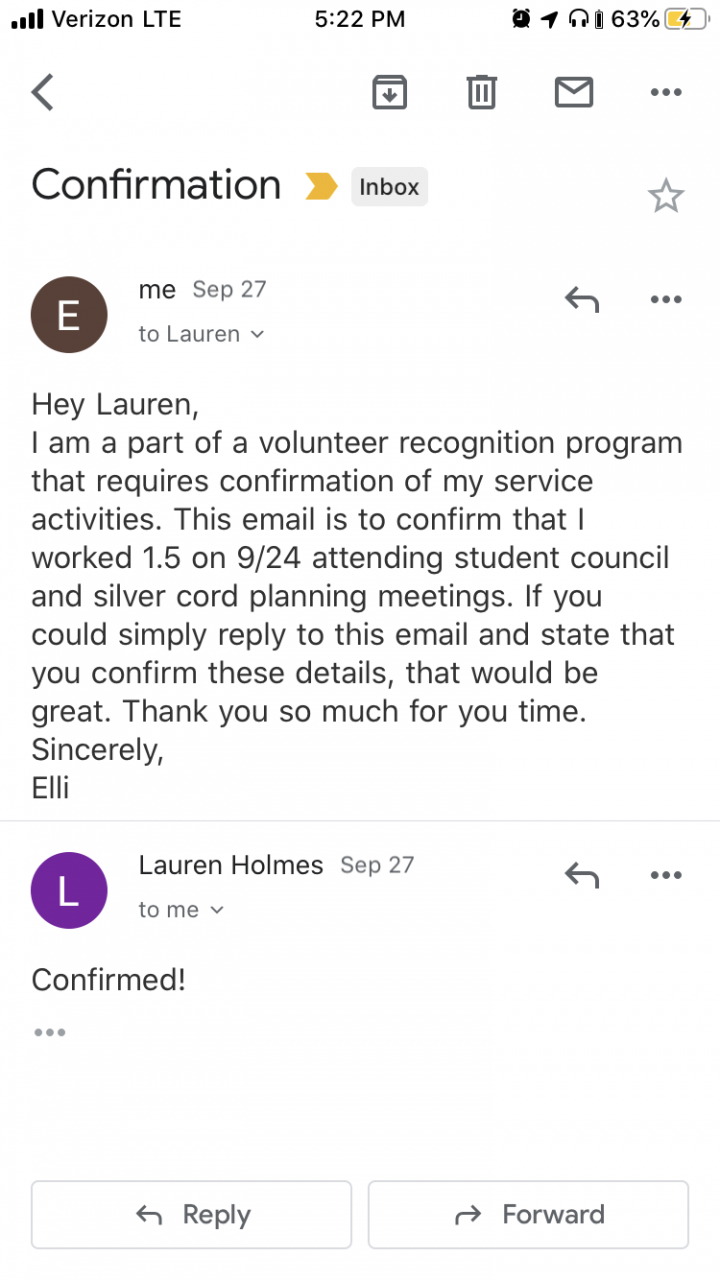Tap the Inbox label chip
The height and width of the screenshot is (1280, 720).
tap(389, 187)
